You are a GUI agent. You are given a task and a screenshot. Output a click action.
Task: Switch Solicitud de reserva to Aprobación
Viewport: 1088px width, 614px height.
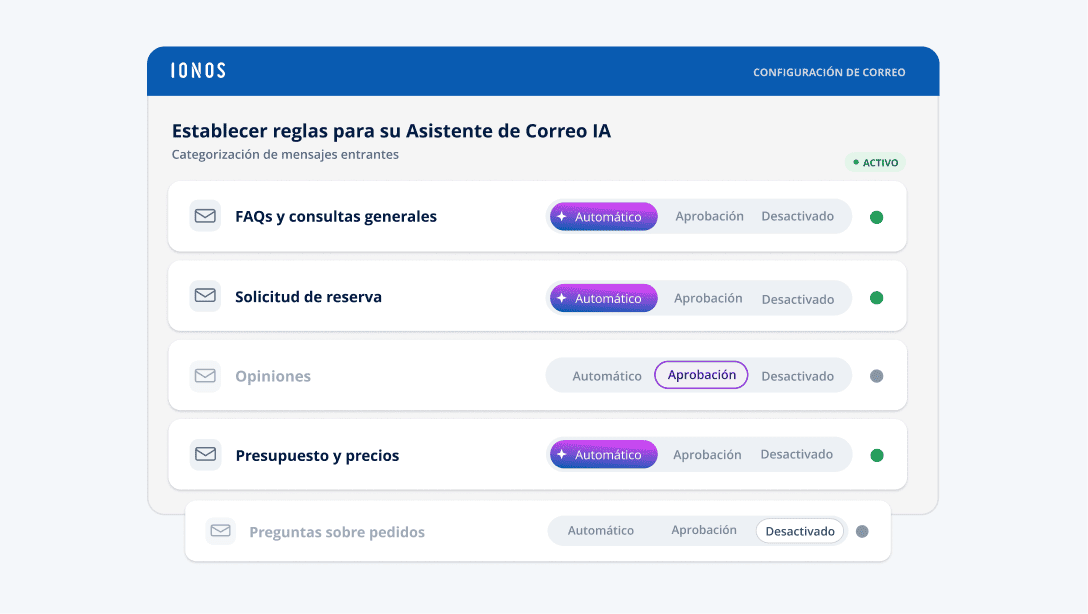click(x=708, y=298)
